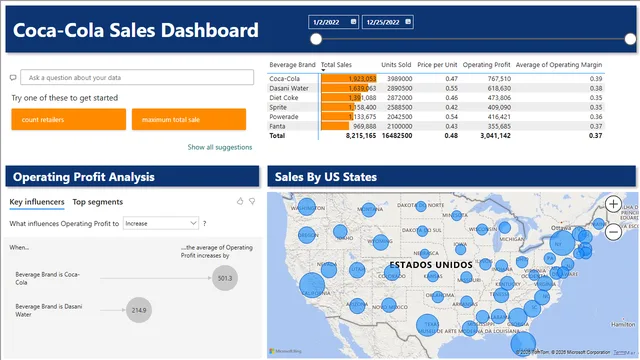Sort by Average of Operating Margin header

tap(559, 64)
